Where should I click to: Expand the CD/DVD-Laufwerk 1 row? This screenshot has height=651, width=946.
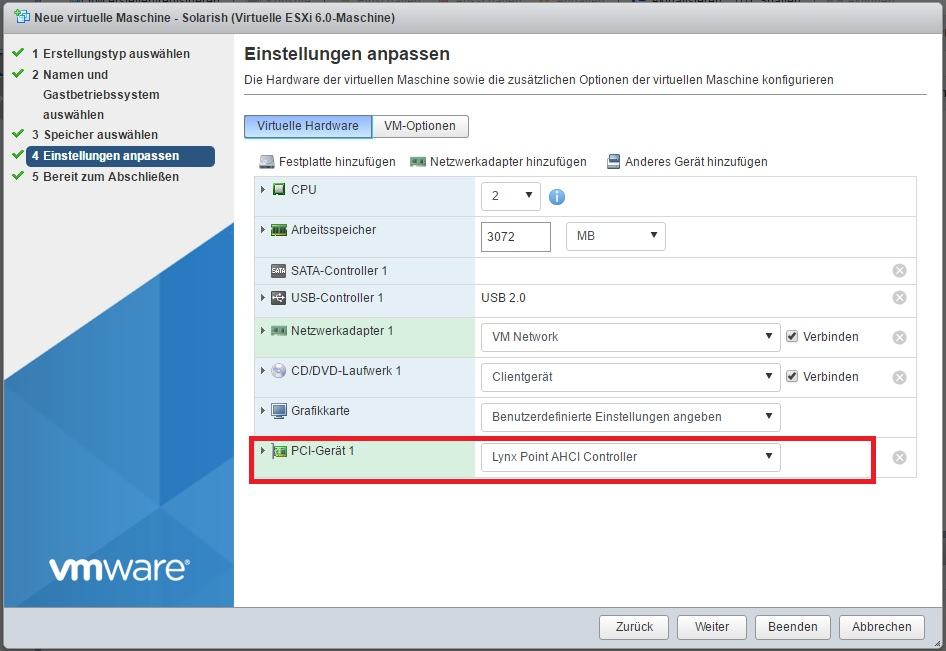pyautogui.click(x=263, y=370)
